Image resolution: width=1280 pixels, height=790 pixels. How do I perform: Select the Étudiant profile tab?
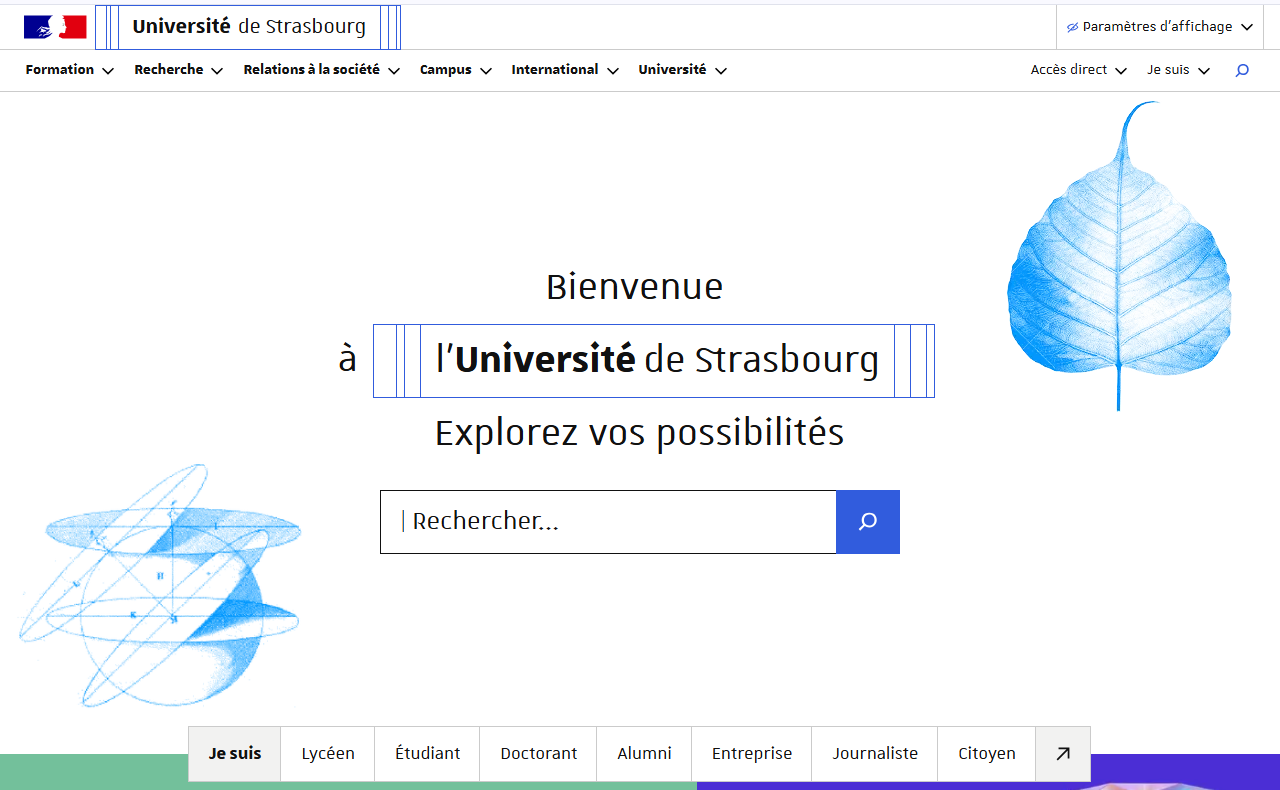pos(427,754)
